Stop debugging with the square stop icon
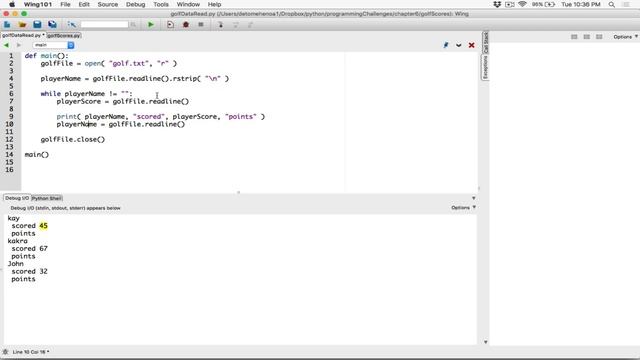 tap(201, 24)
